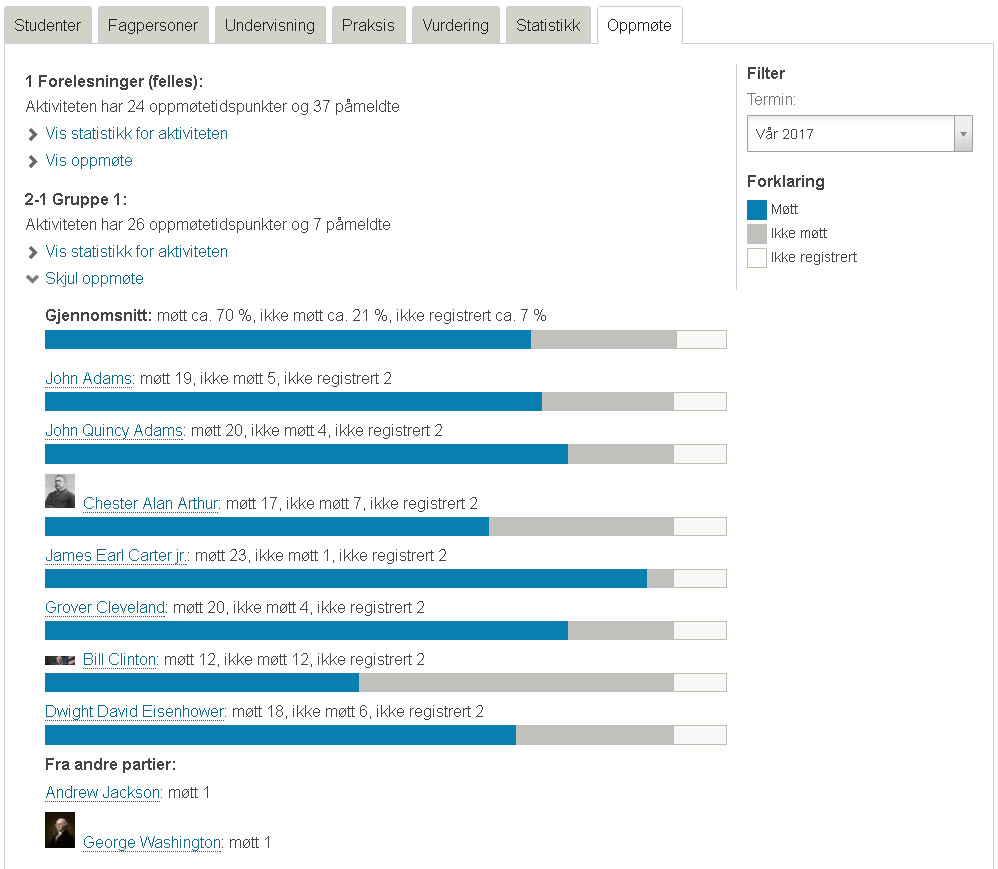Click the Filter heading text
The width and height of the screenshot is (998, 869).
point(766,73)
